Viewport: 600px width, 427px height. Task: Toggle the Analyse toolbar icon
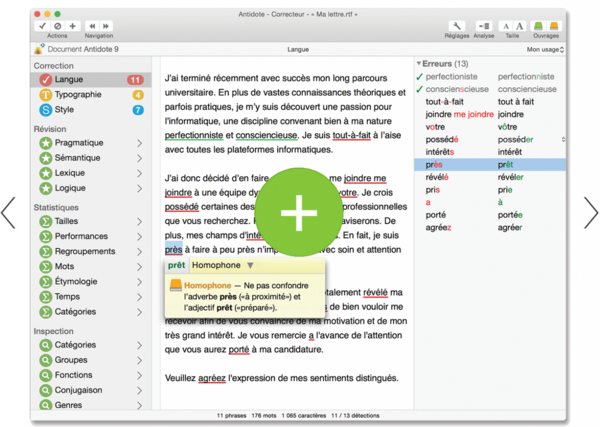click(484, 26)
